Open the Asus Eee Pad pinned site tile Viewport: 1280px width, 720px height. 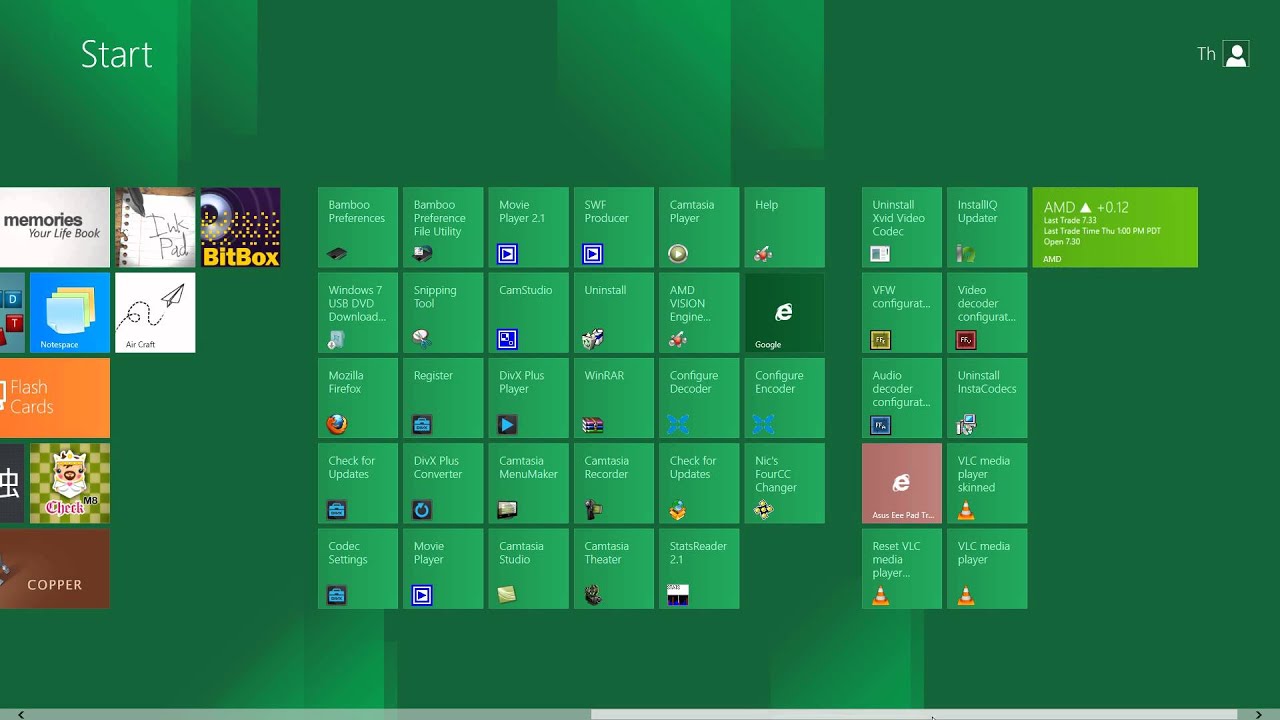[902, 483]
